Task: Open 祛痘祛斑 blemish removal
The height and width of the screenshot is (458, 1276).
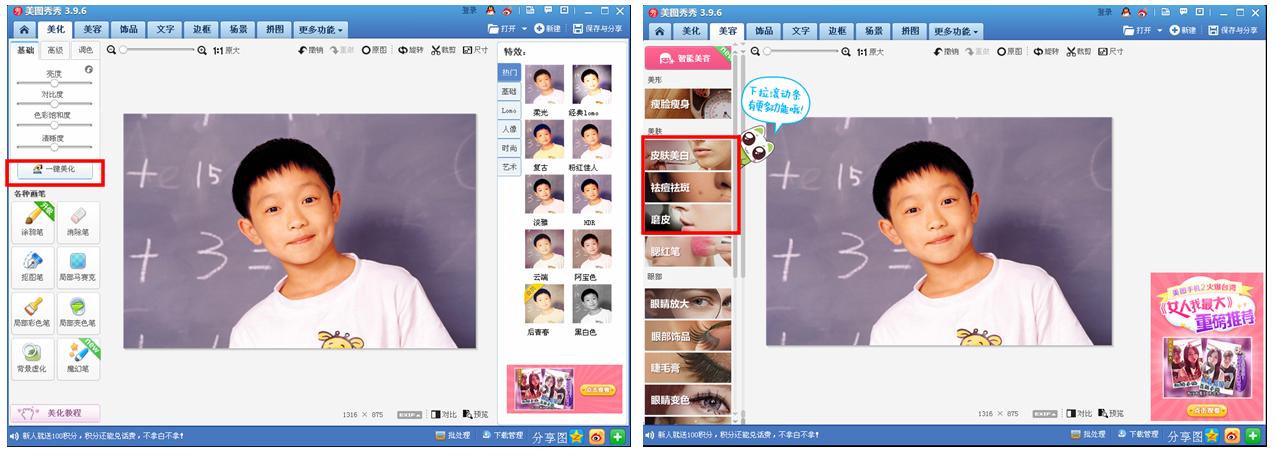Action: pos(689,187)
